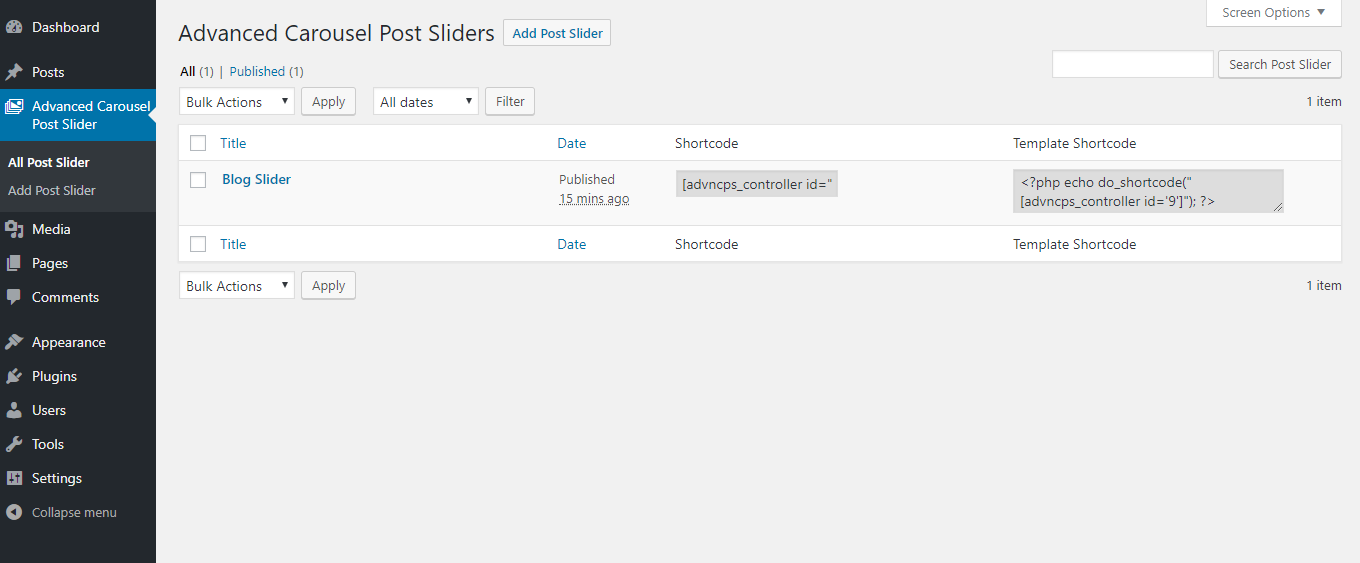Click the Collapse menu arrow icon
The image size is (1360, 563).
pyautogui.click(x=14, y=512)
